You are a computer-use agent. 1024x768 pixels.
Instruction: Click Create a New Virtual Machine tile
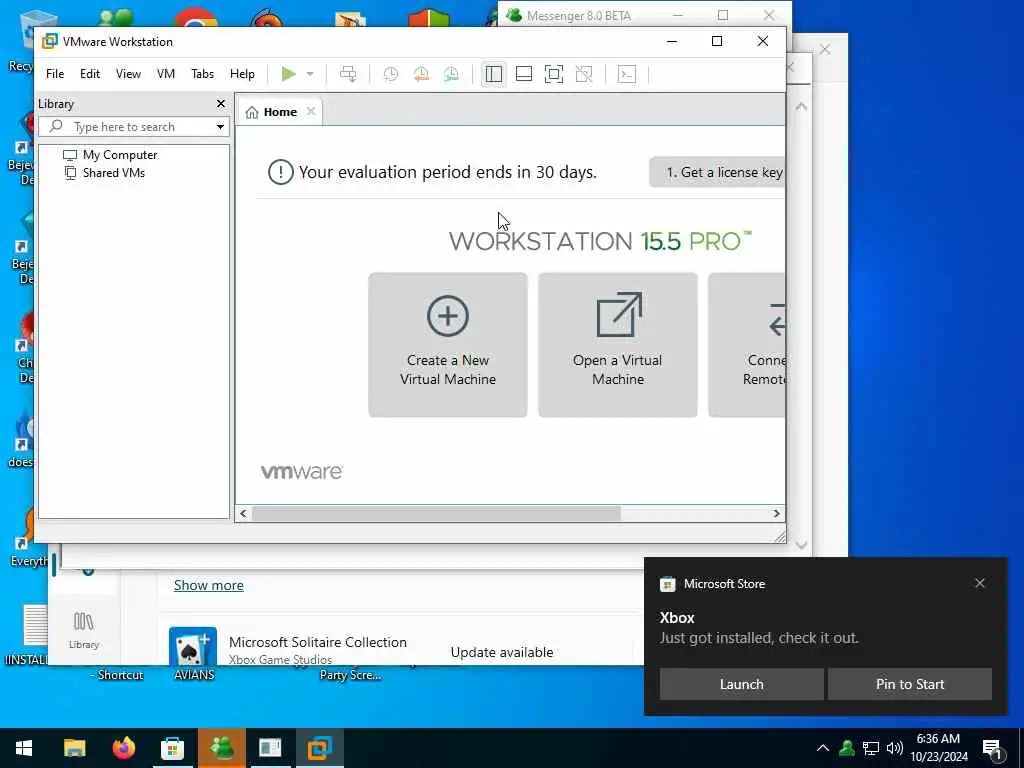click(448, 345)
